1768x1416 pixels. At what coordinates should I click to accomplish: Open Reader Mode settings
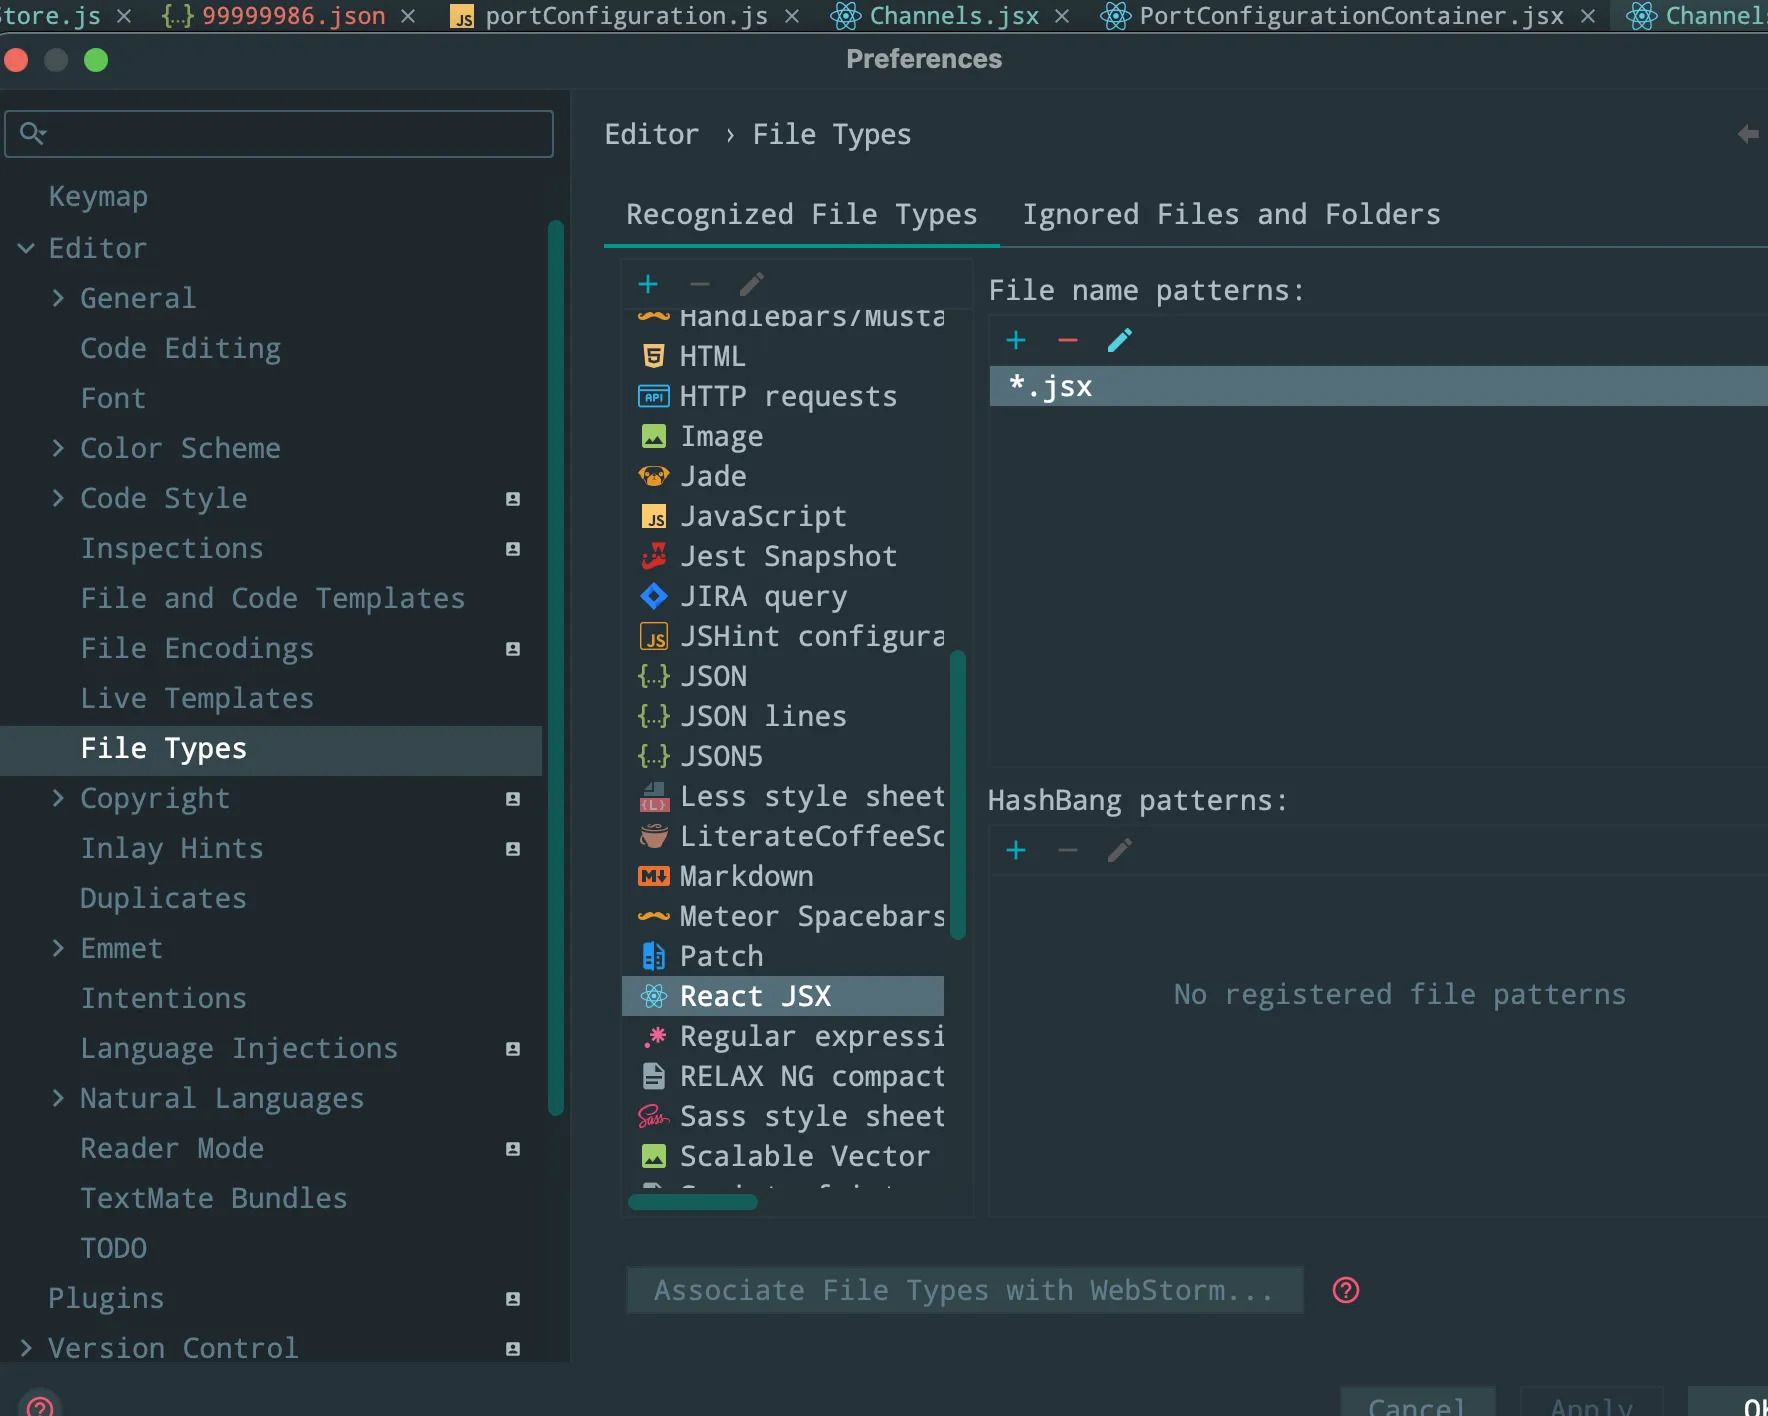click(172, 1148)
